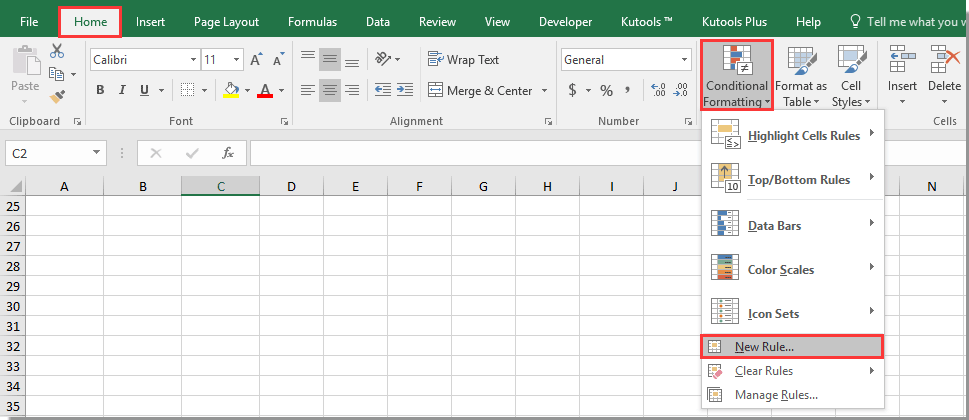Toggle Wrap Text for cells

click(x=463, y=60)
